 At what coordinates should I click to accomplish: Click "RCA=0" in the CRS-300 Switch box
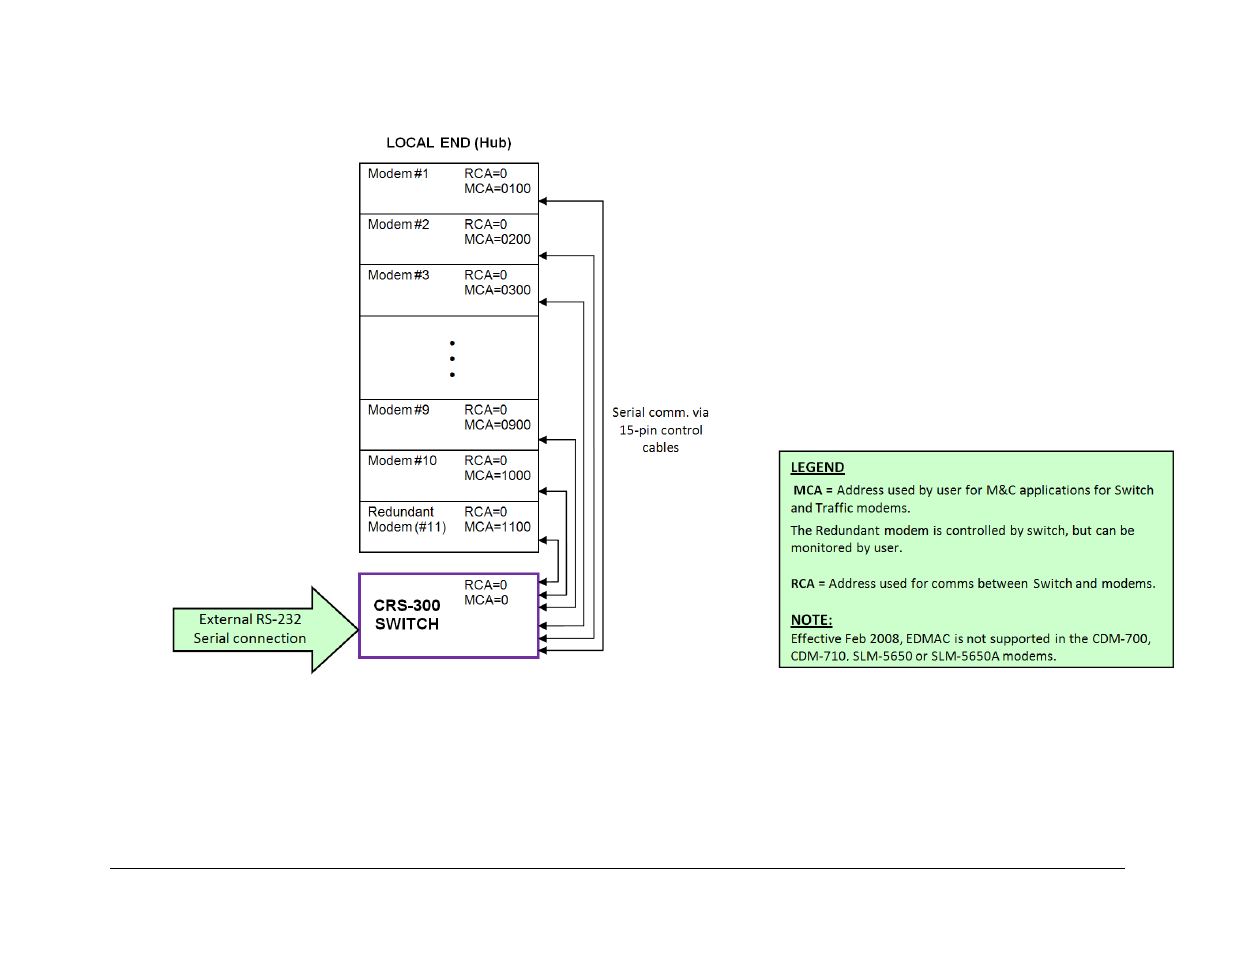(485, 585)
